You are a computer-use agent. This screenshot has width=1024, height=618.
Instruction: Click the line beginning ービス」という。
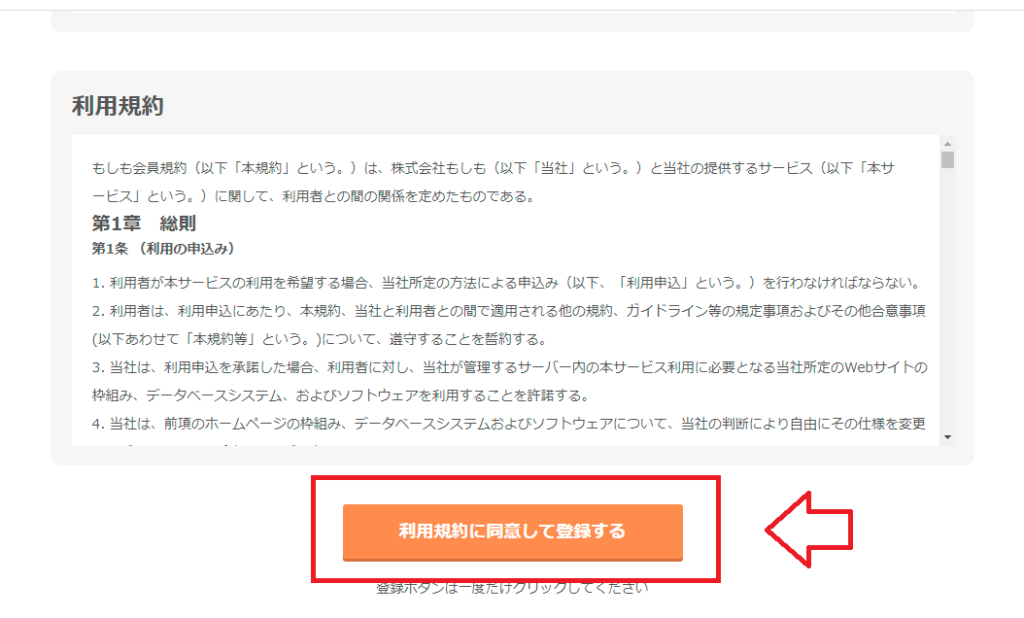pos(313,197)
